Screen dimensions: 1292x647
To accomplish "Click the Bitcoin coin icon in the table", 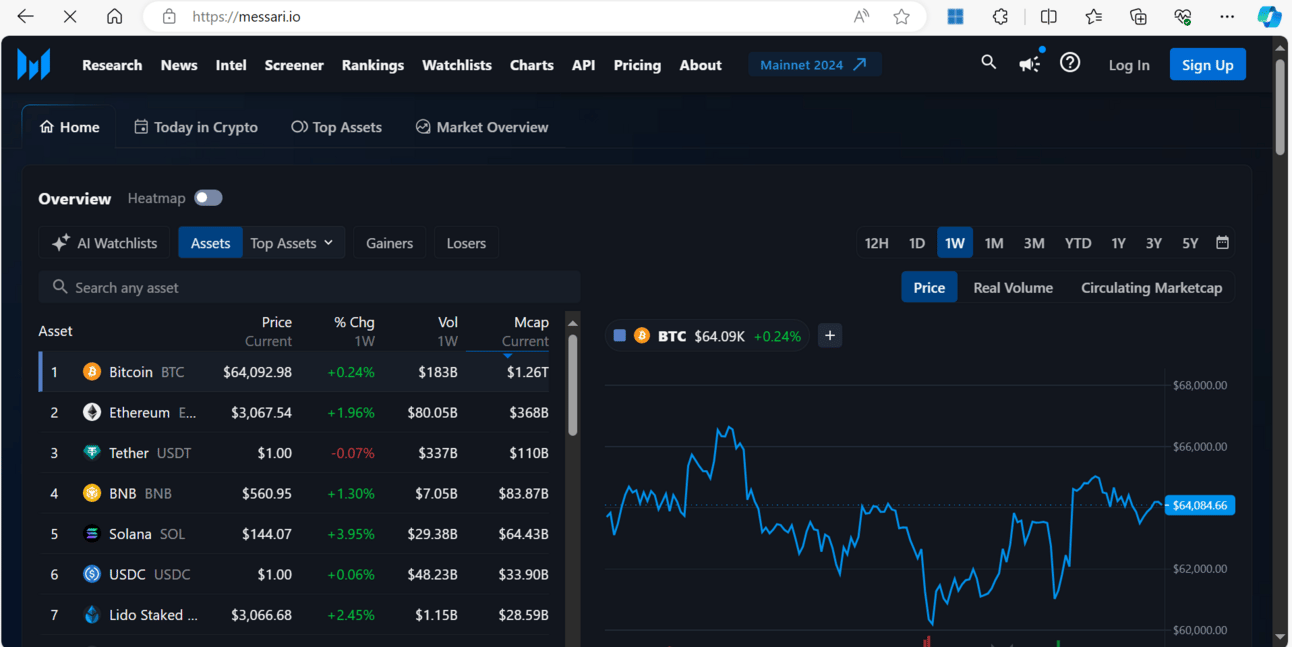I will 92,372.
